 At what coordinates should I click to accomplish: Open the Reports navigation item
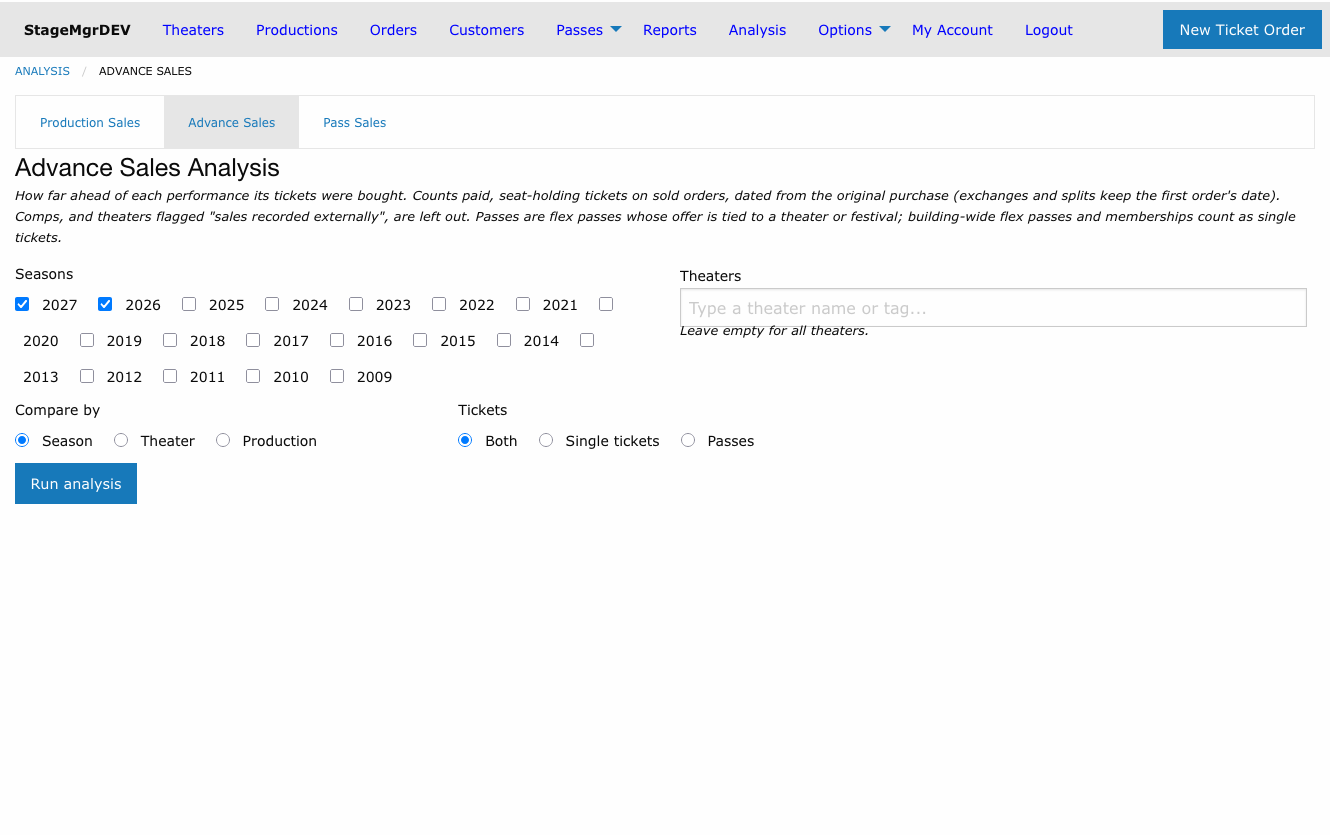pyautogui.click(x=670, y=30)
